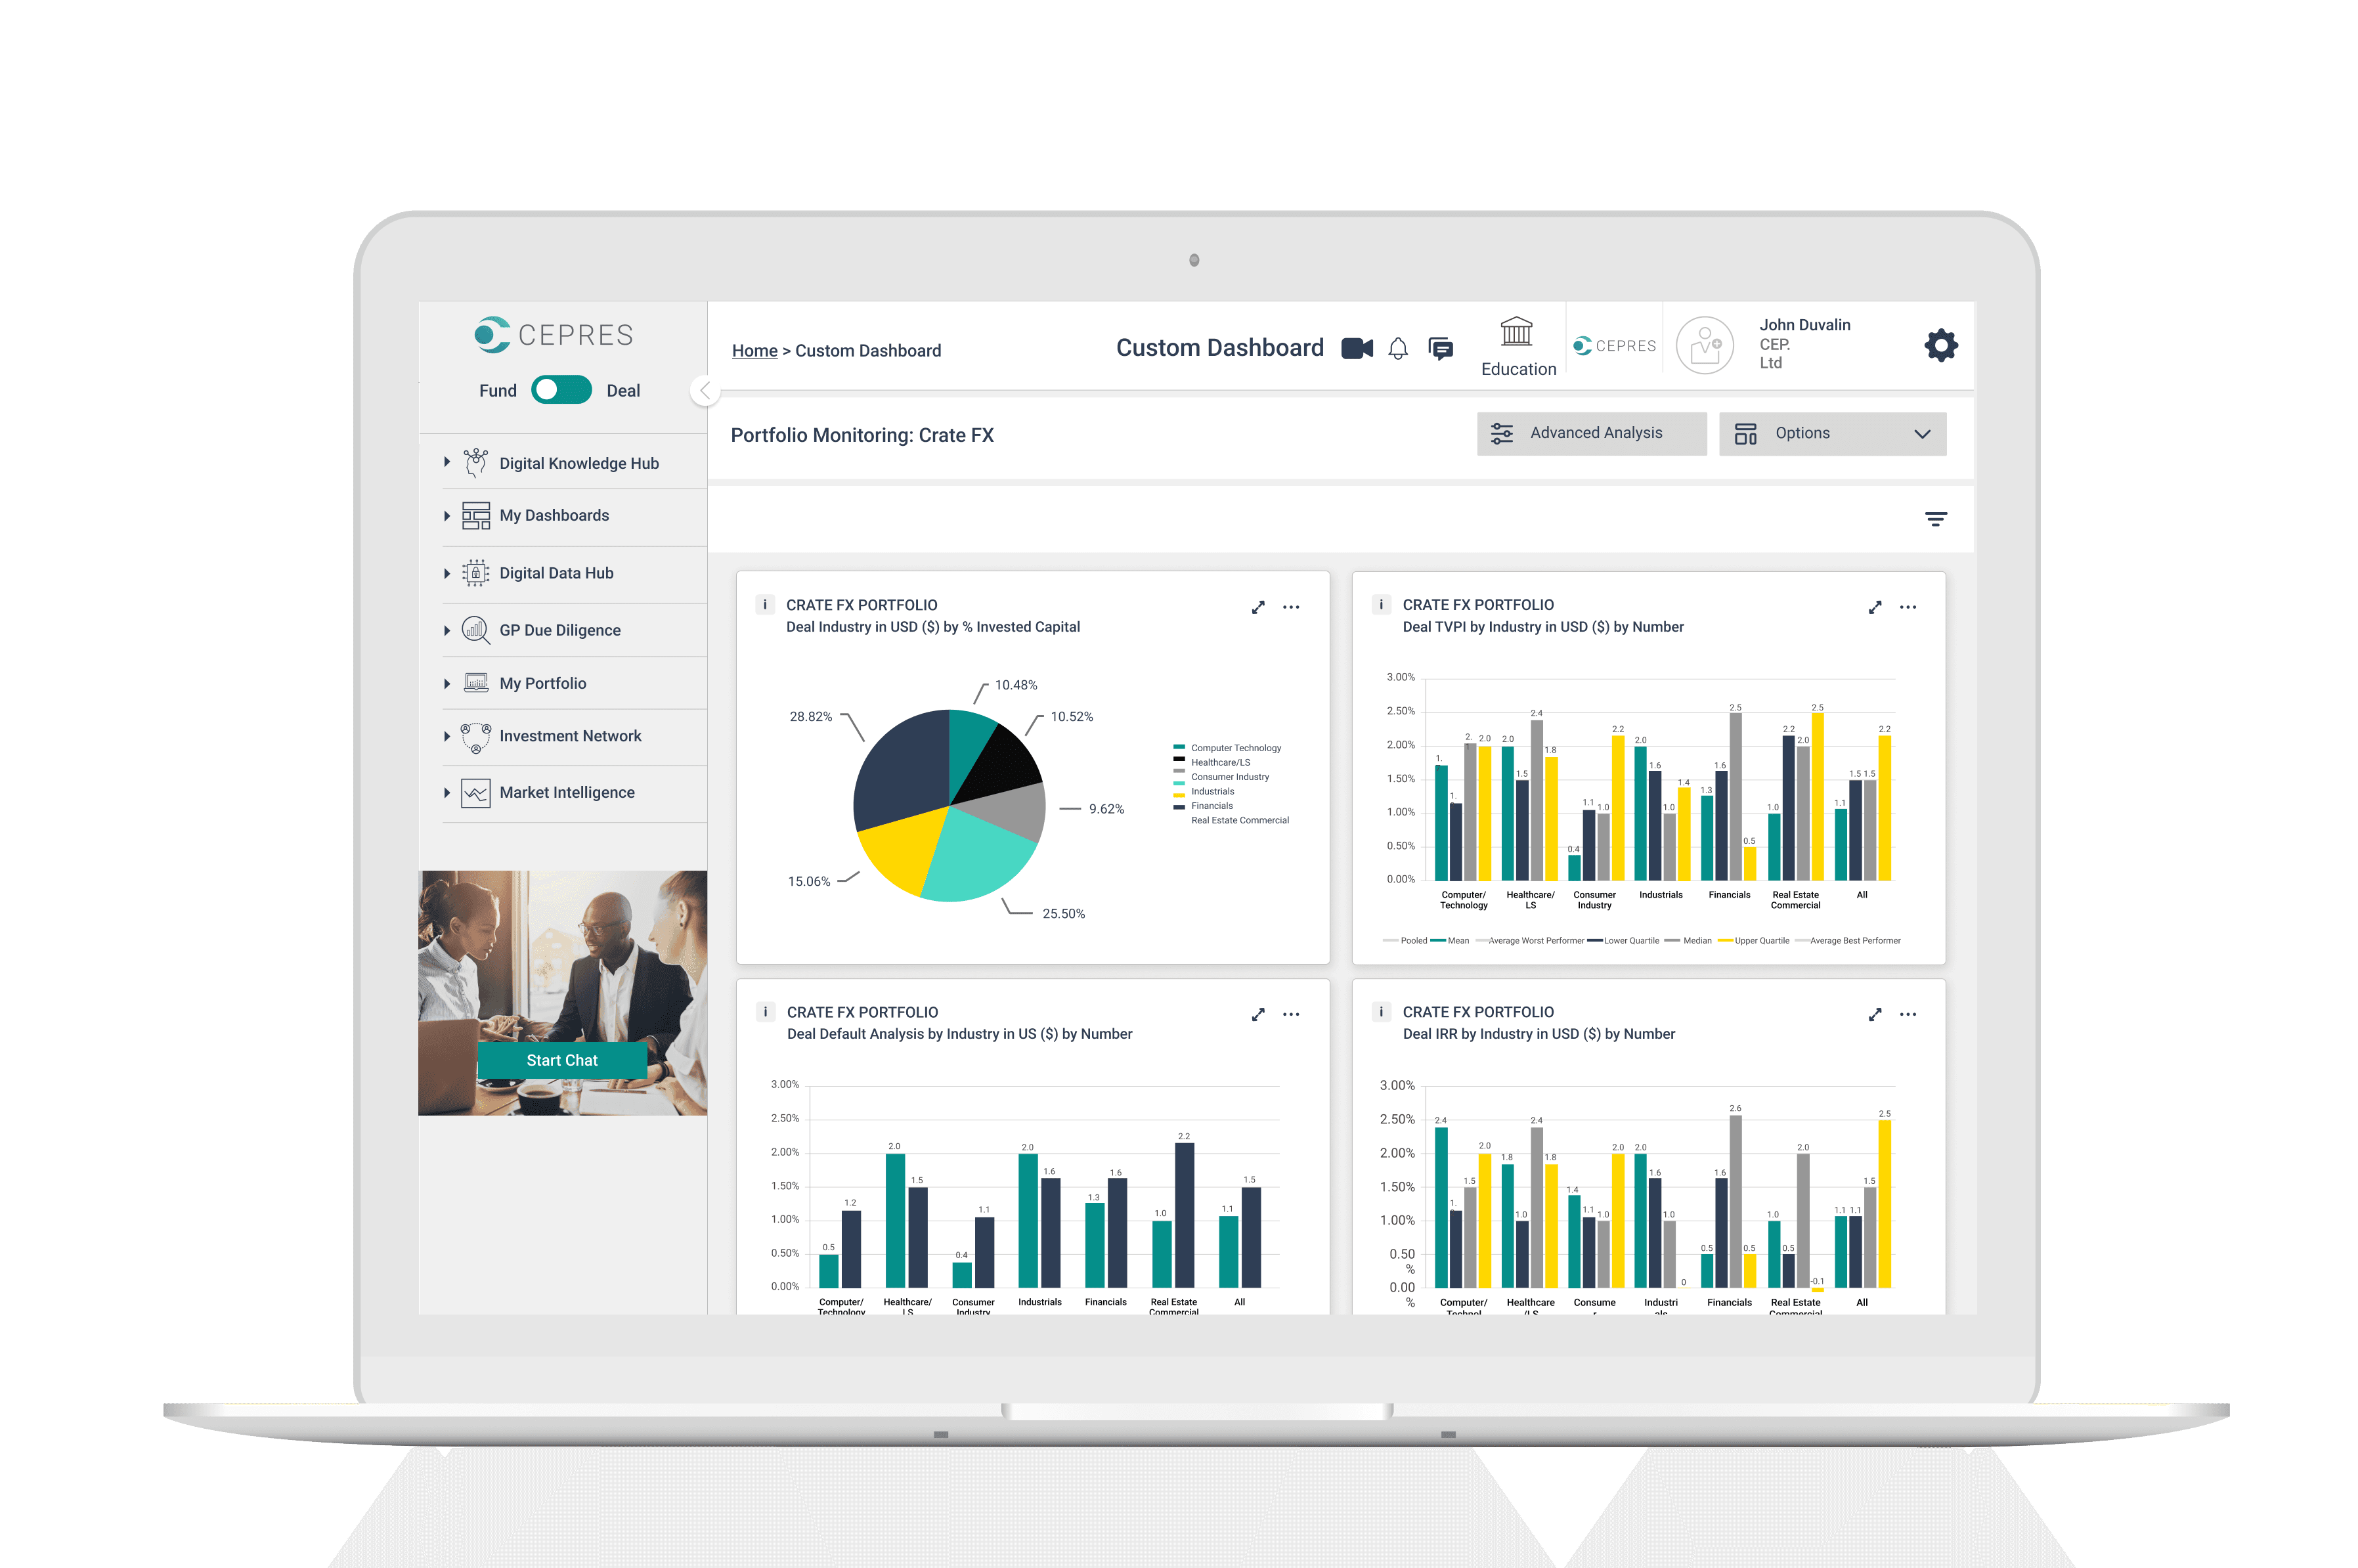
Task: Click the Market Intelligence chart icon
Action: pos(476,793)
